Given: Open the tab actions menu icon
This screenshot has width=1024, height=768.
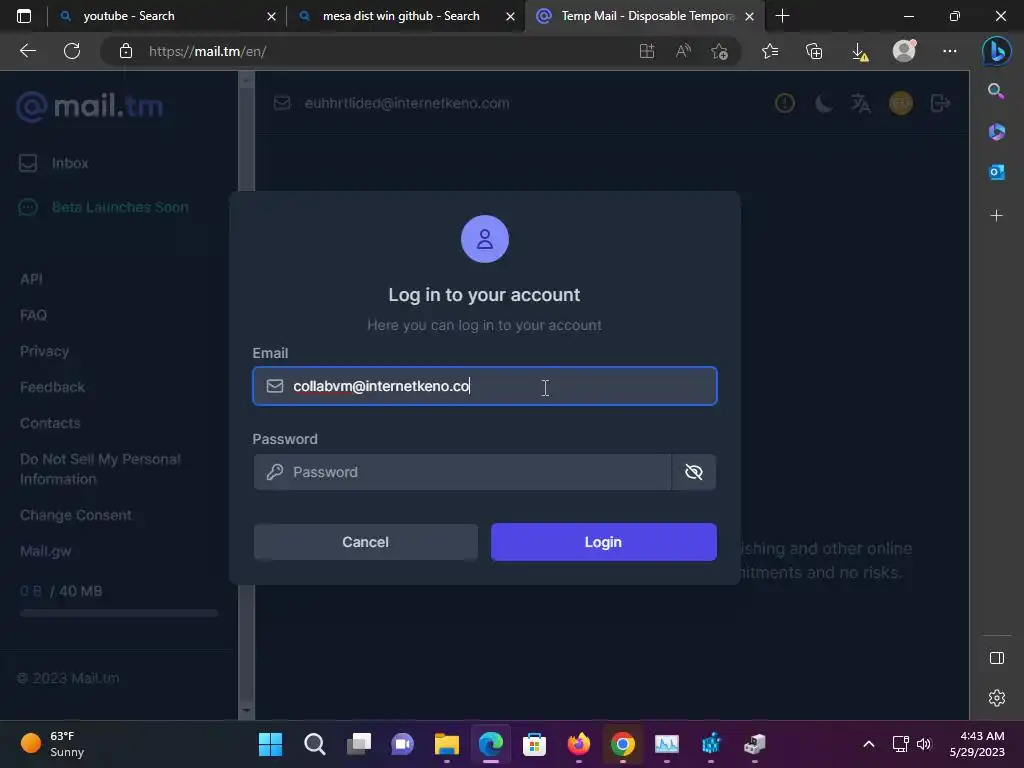Looking at the screenshot, I should (24, 16).
